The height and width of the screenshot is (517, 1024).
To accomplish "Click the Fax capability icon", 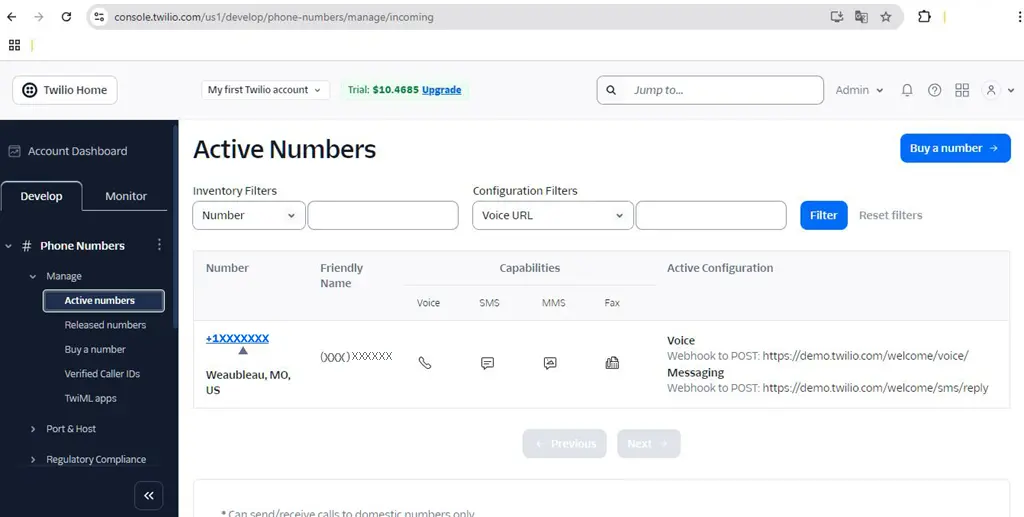I will 612,363.
